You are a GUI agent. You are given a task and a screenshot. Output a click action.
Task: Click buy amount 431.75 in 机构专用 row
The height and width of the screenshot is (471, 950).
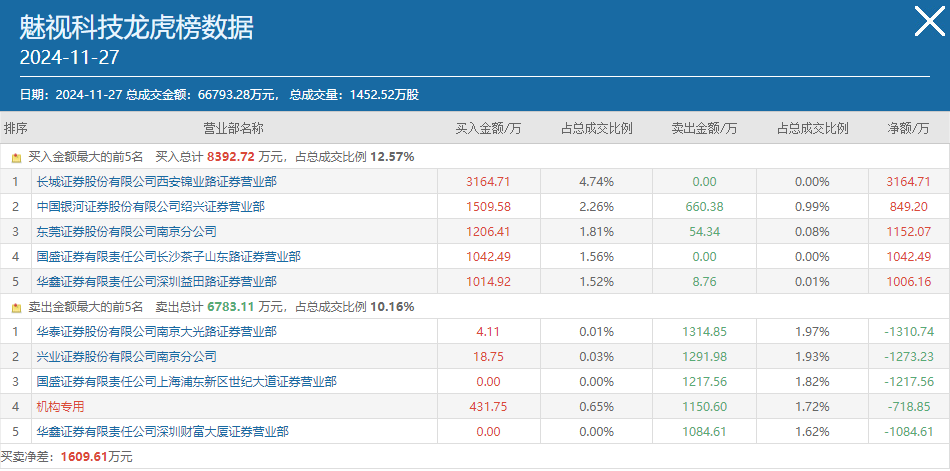(488, 407)
